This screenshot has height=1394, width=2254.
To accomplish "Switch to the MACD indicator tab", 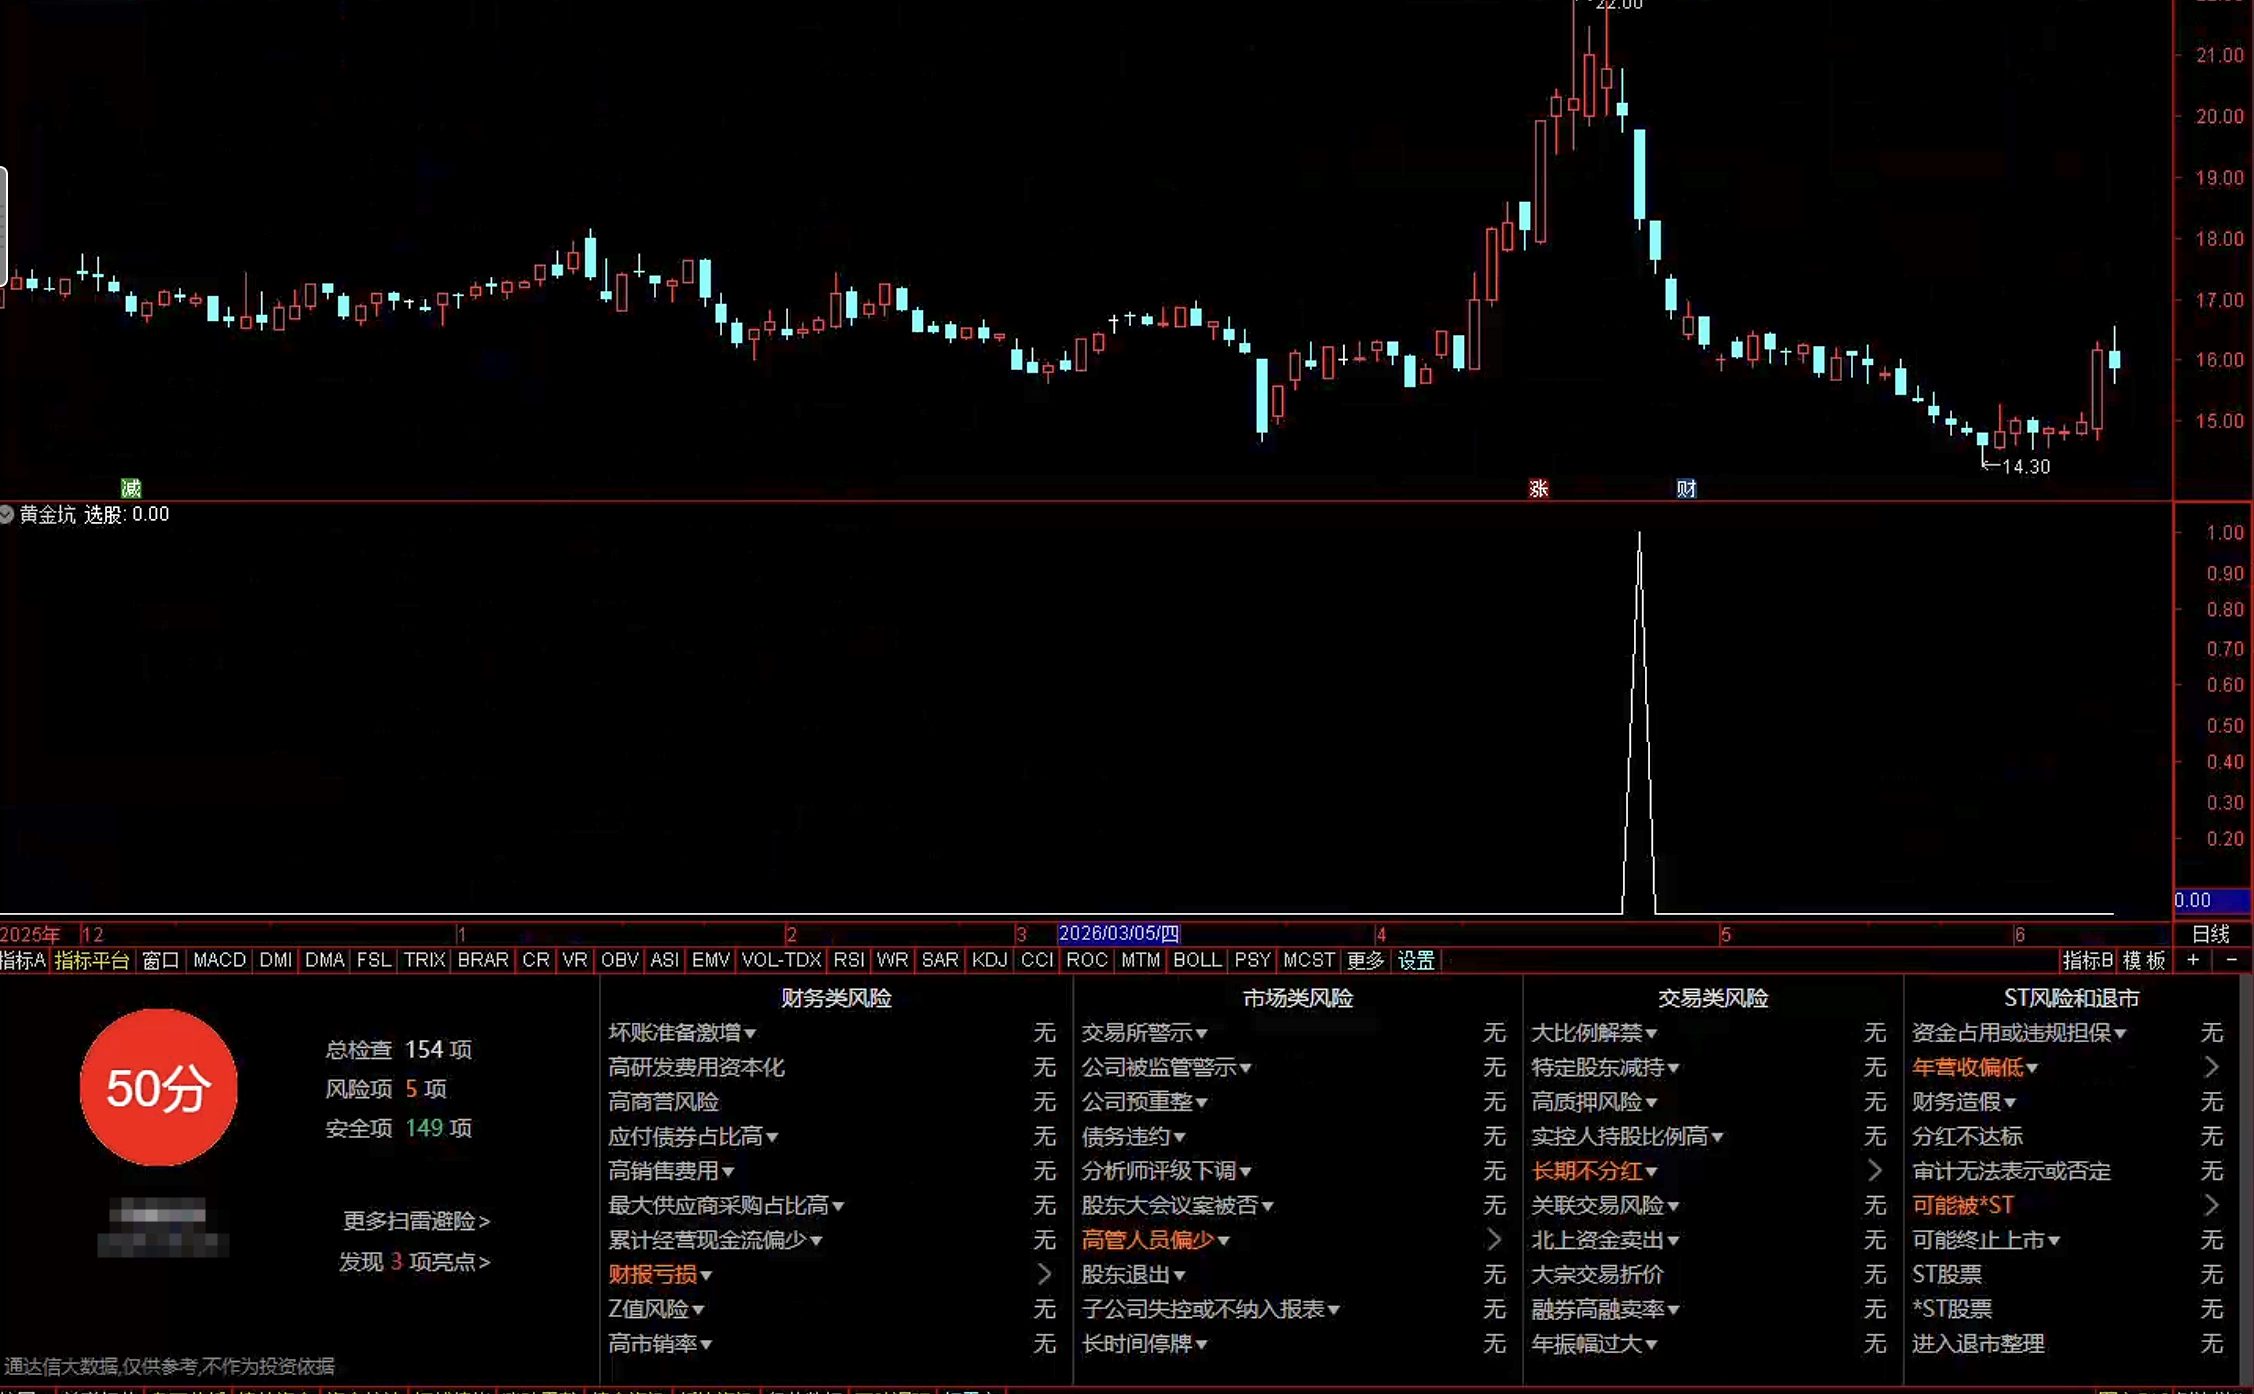I will [219, 960].
